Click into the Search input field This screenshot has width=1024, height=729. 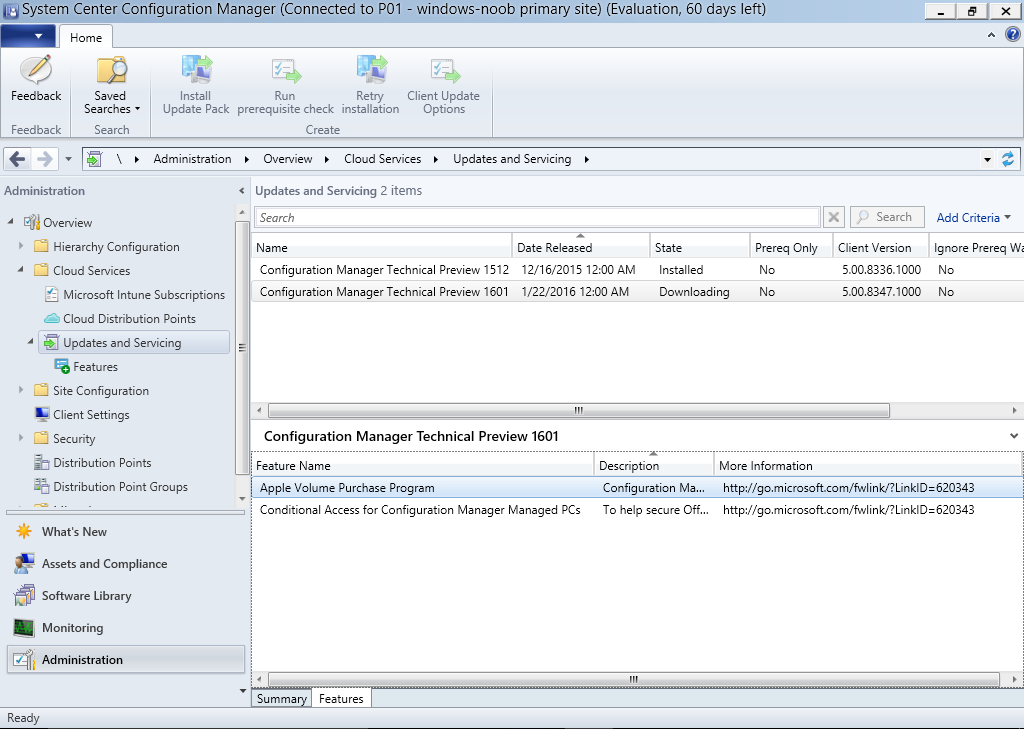tap(537, 218)
